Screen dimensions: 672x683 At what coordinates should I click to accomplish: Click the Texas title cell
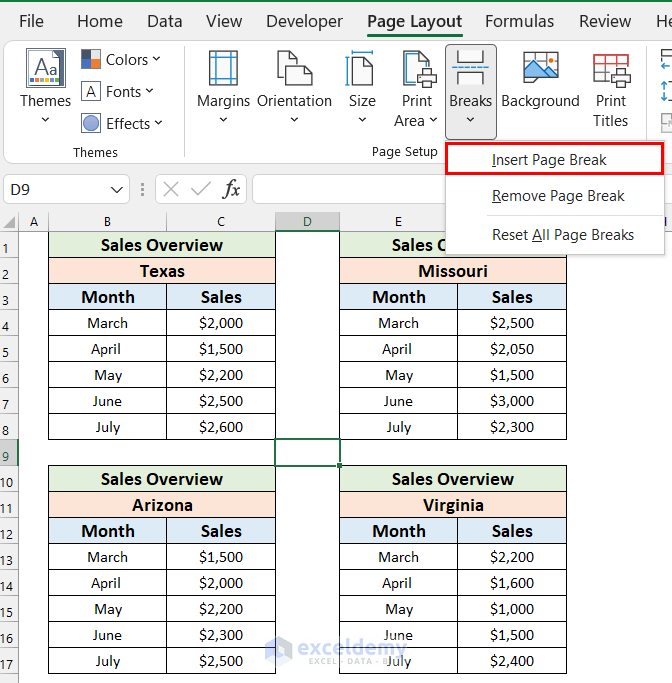click(x=162, y=271)
